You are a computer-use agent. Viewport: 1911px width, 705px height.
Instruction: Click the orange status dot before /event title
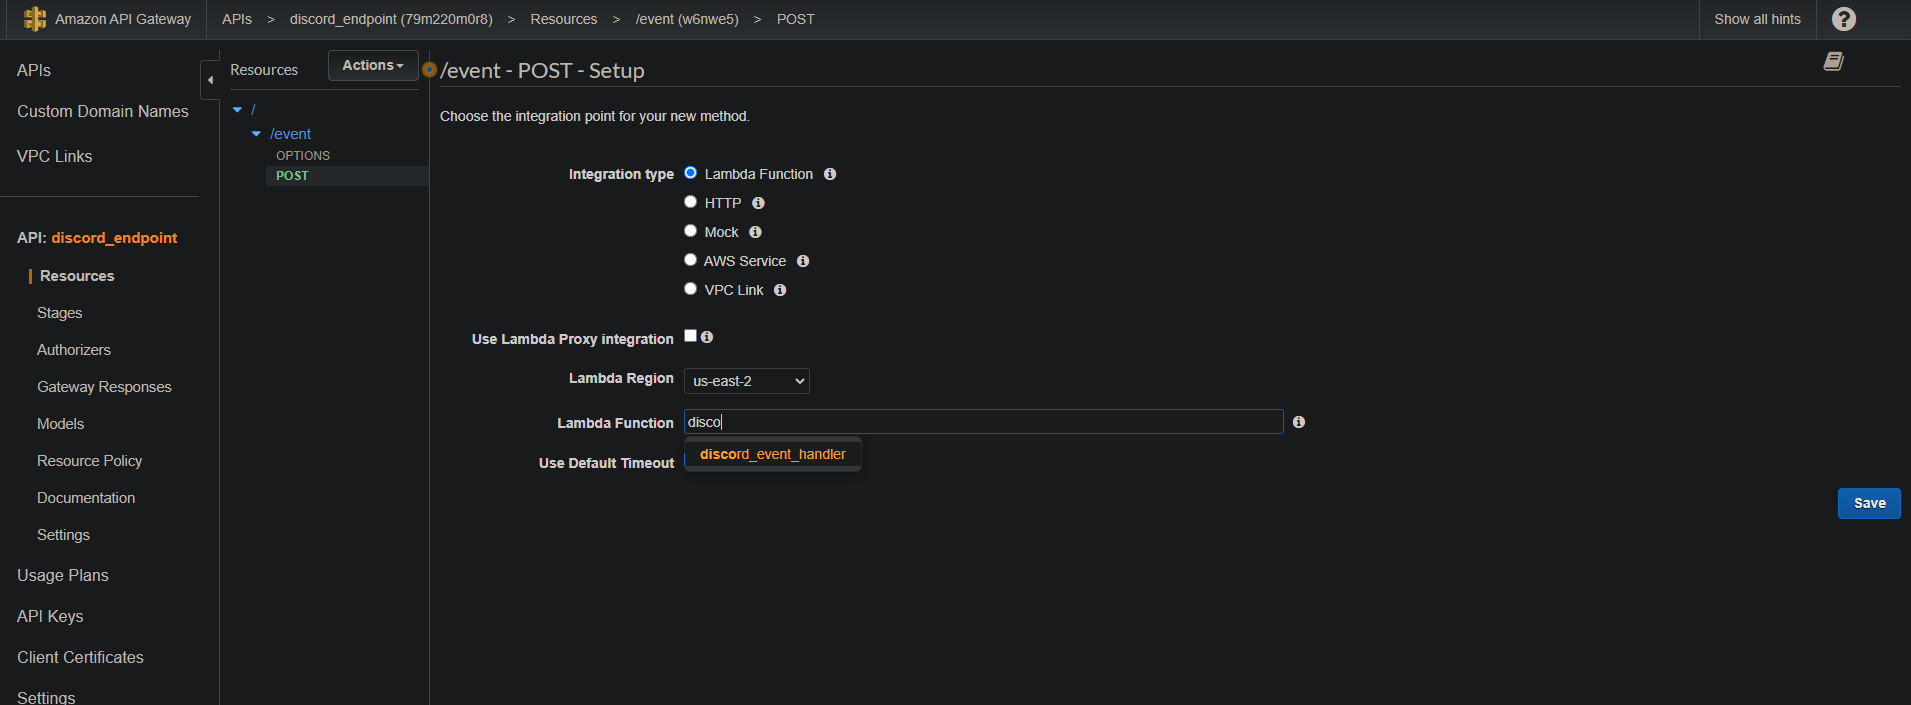pos(429,70)
